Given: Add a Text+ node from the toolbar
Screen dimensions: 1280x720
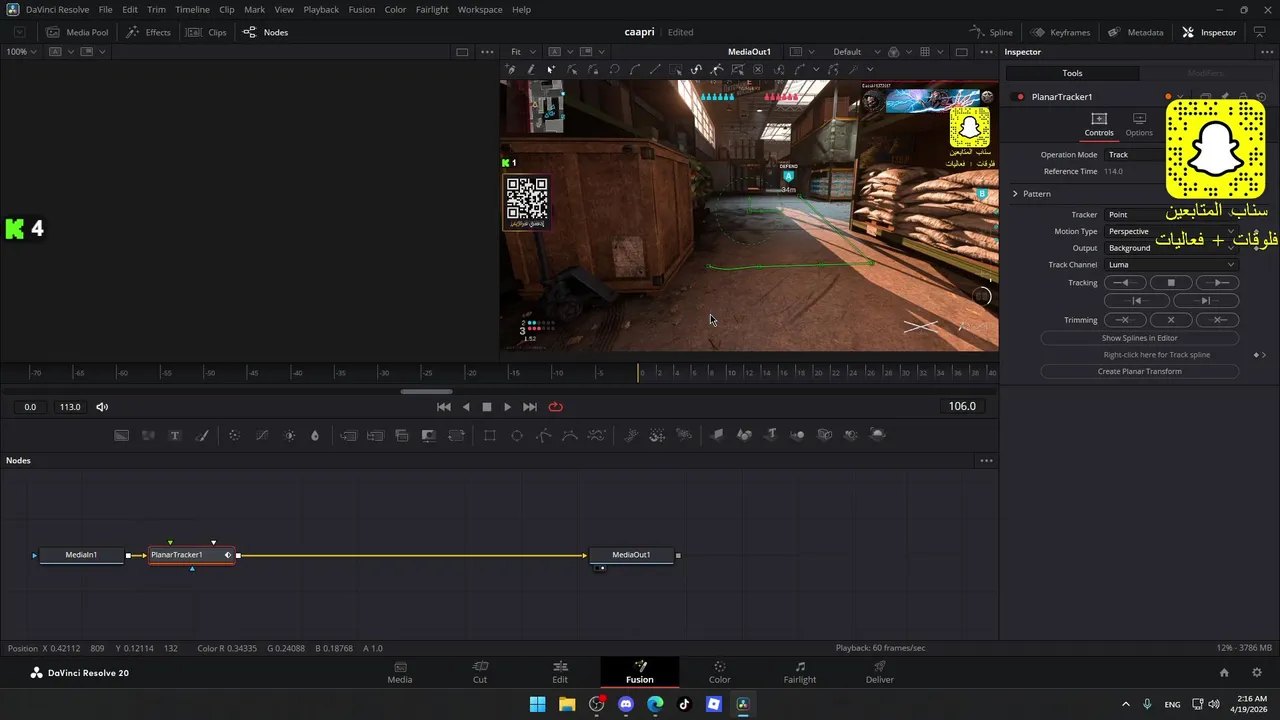Looking at the screenshot, I should pyautogui.click(x=175, y=435).
